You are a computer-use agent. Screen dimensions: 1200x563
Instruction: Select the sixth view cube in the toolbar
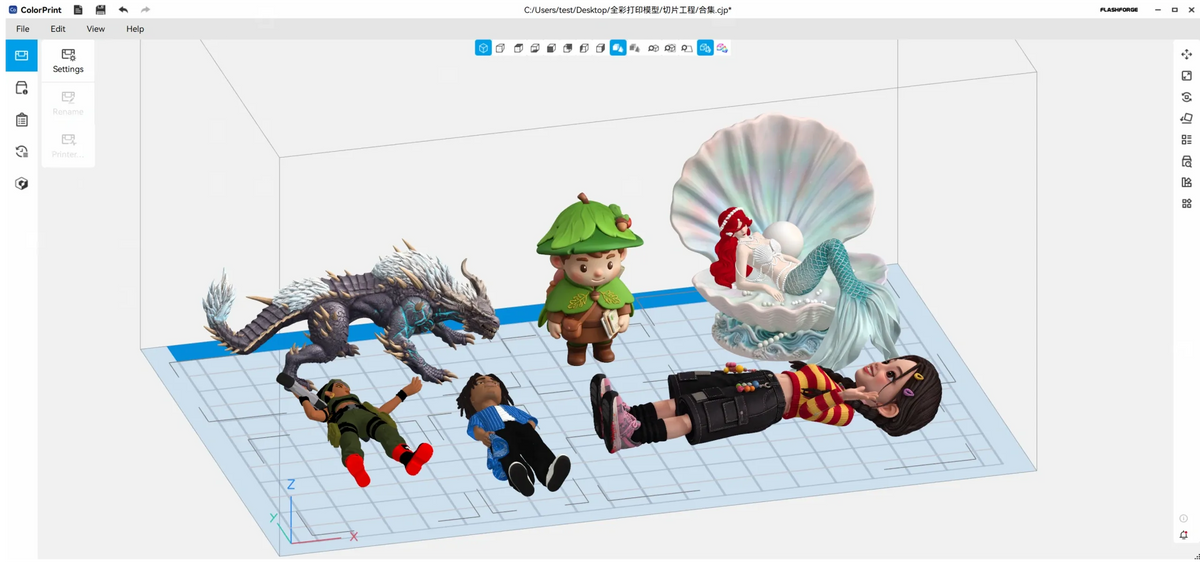pyautogui.click(x=567, y=47)
